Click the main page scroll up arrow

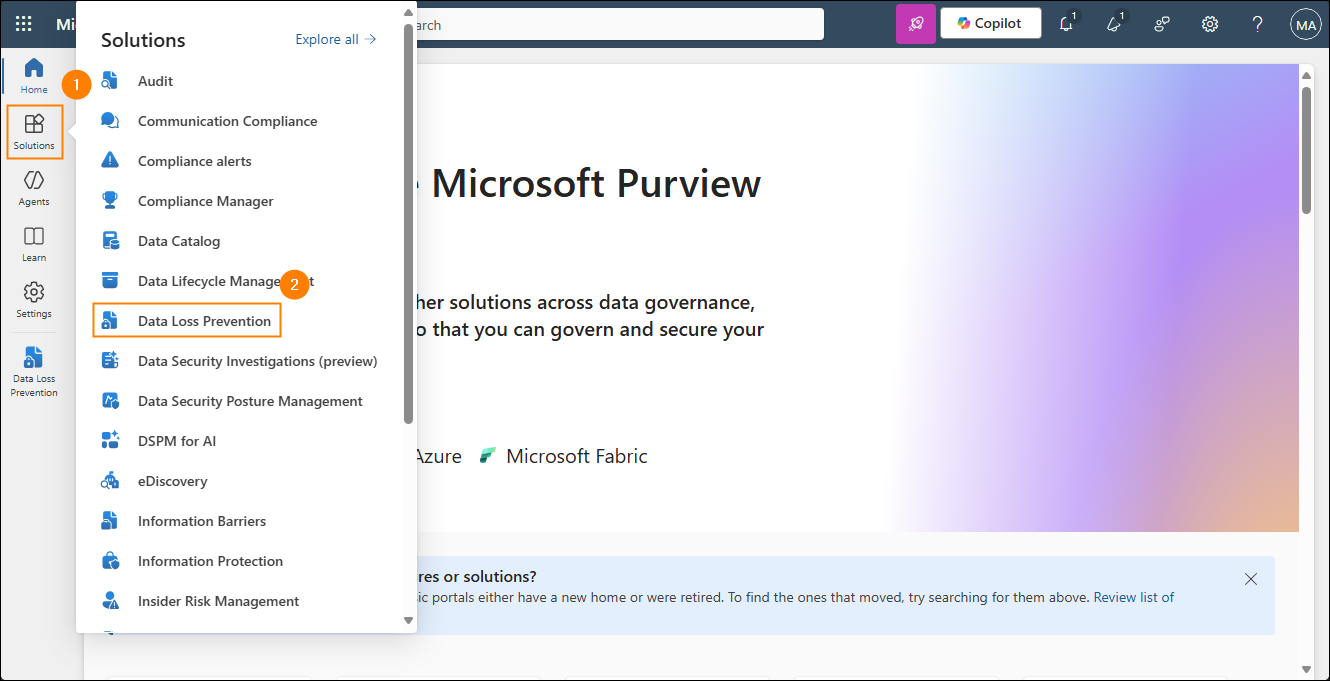point(1306,75)
